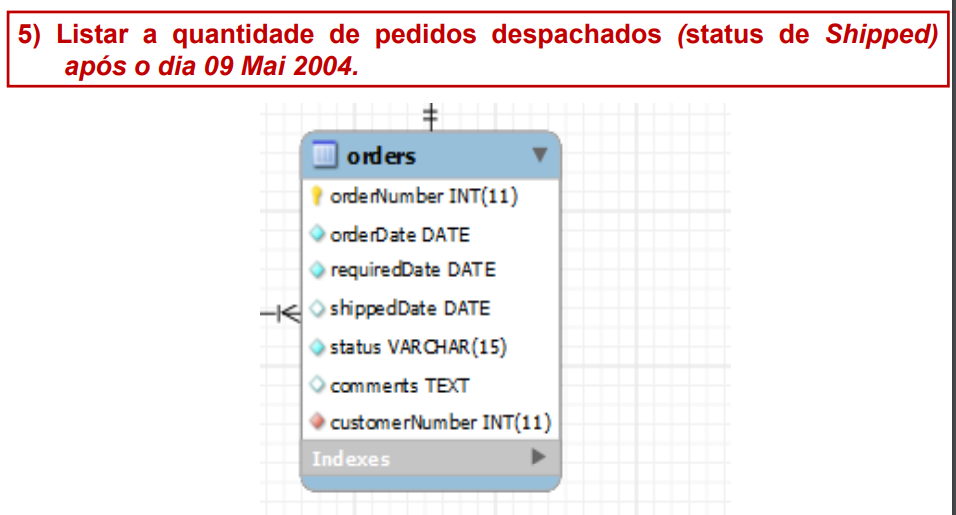Screen dimensions: 956x515
Task: Expand the Indexes section arrow
Action: click(538, 456)
